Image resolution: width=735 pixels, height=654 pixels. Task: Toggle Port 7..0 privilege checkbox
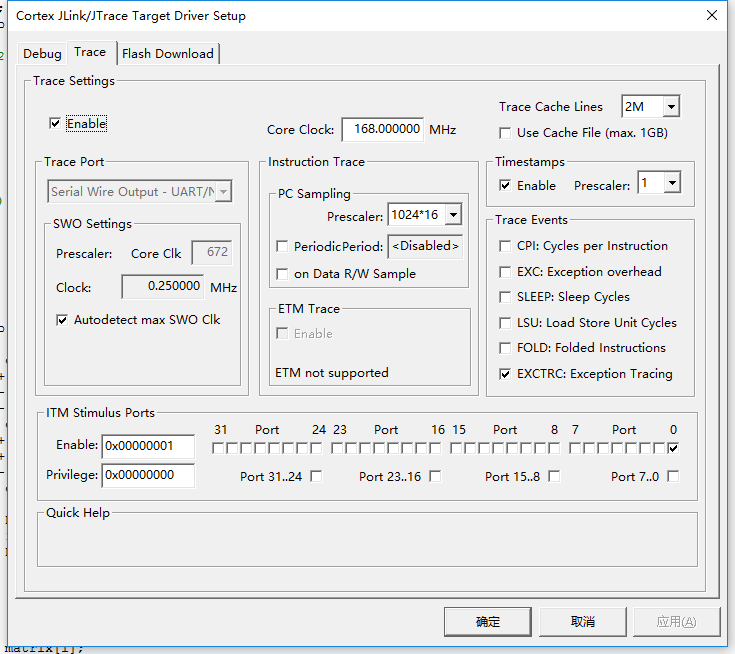(x=674, y=476)
